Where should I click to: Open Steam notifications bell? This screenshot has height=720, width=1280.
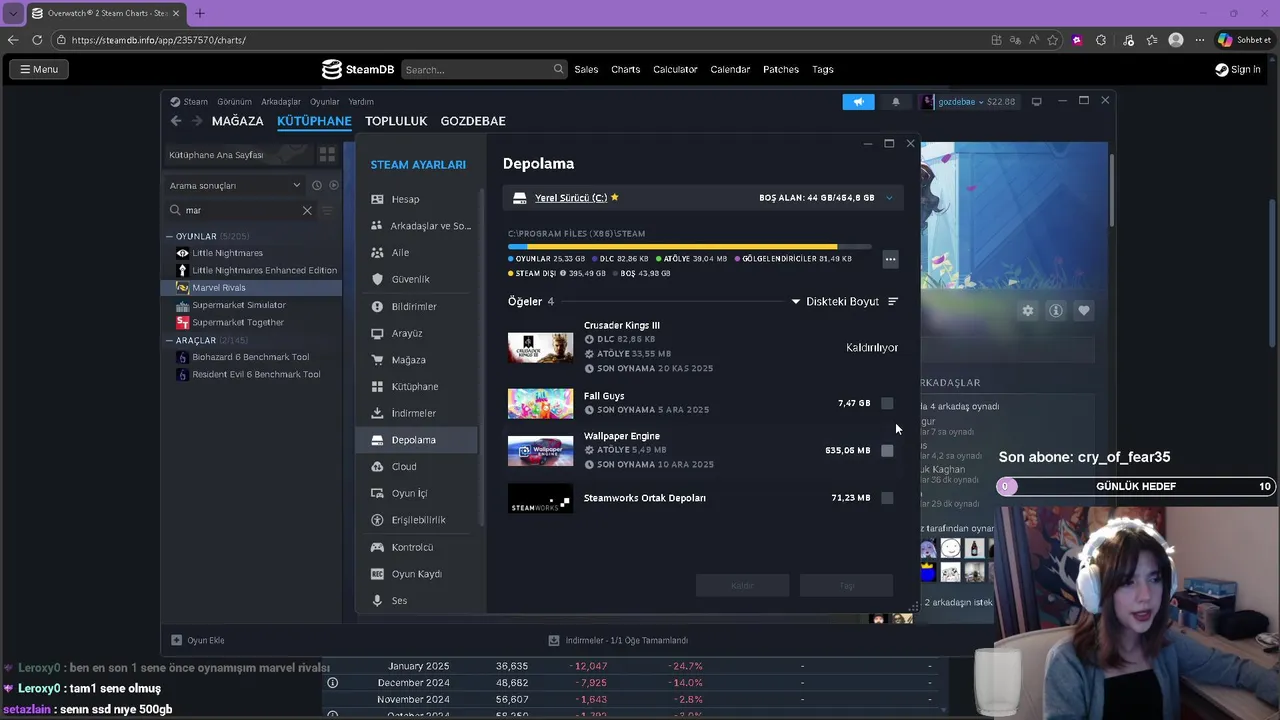[x=895, y=102]
